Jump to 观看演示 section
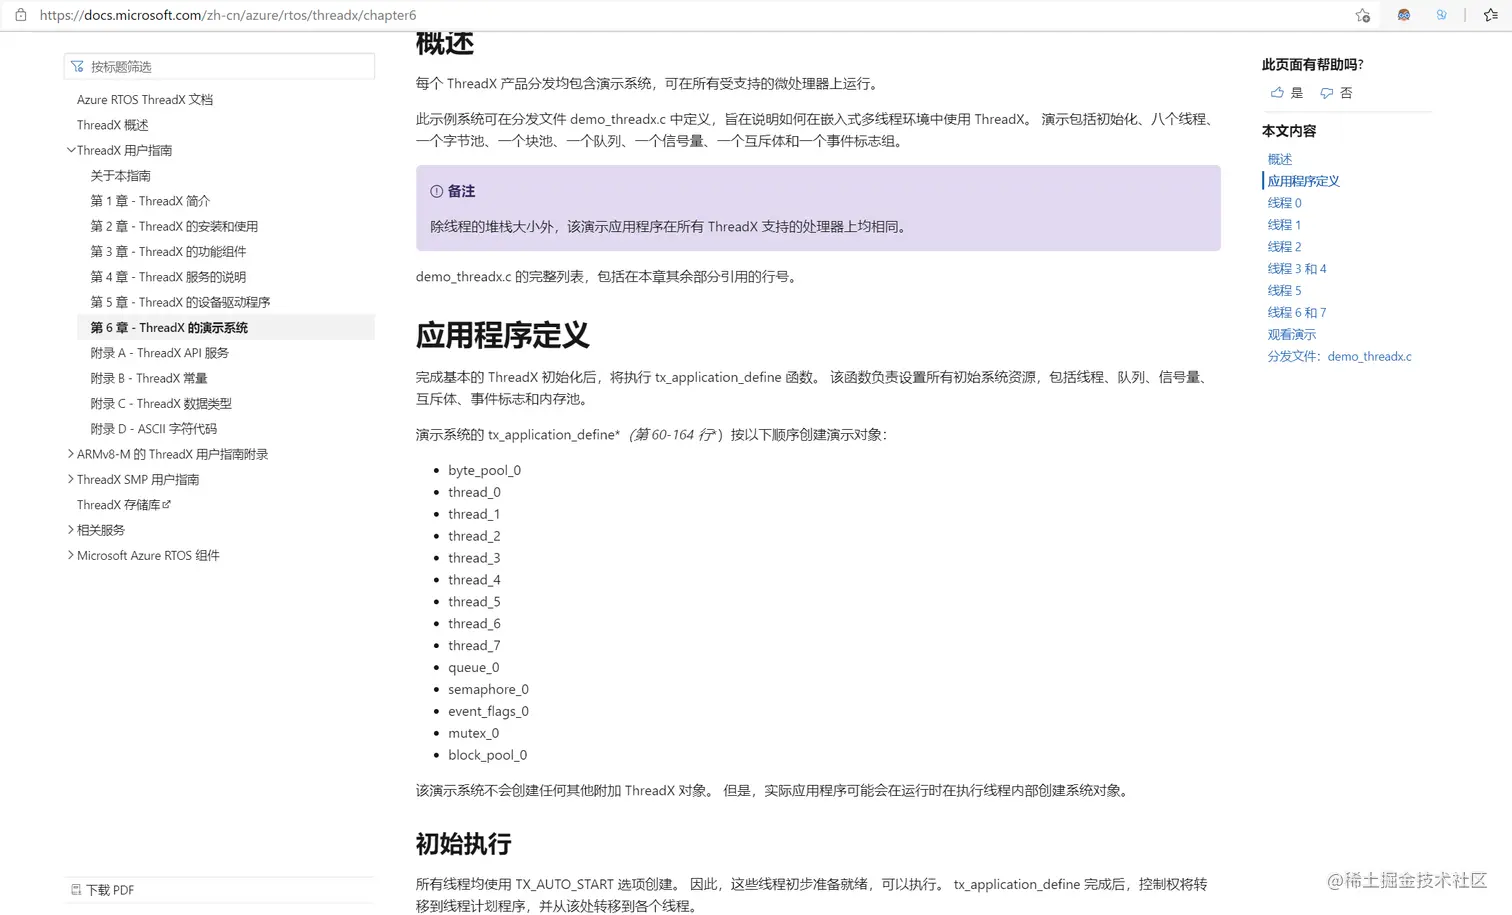Image resolution: width=1512 pixels, height=915 pixels. tap(1292, 335)
